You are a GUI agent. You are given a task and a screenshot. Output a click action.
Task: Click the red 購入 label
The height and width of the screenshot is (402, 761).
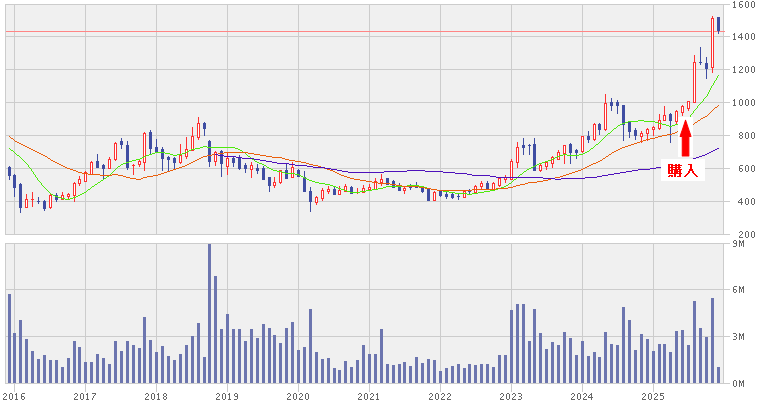pyautogui.click(x=686, y=171)
